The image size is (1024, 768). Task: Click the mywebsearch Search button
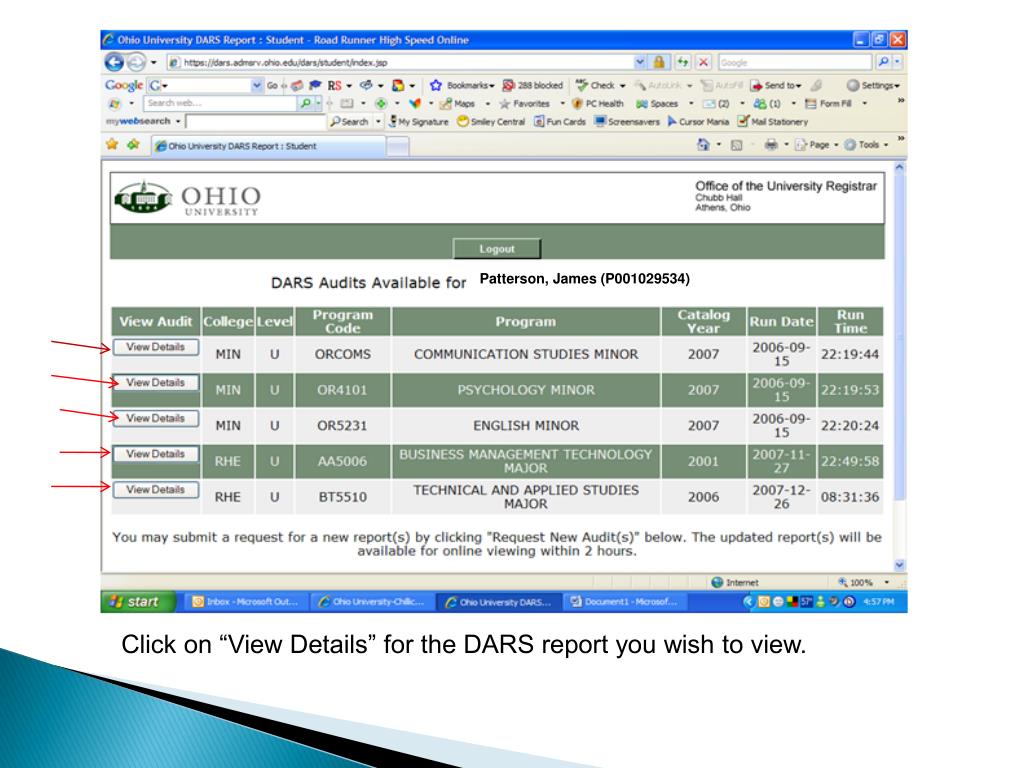(349, 121)
